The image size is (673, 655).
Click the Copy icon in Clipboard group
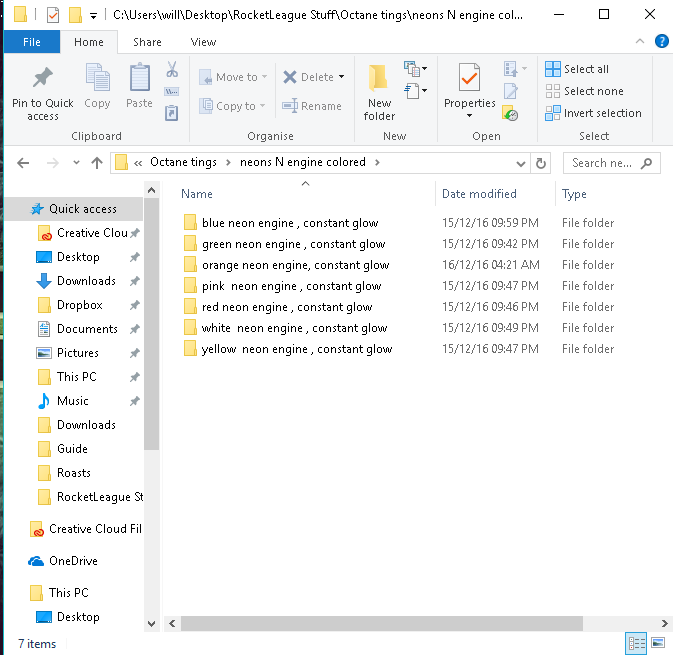[97, 77]
